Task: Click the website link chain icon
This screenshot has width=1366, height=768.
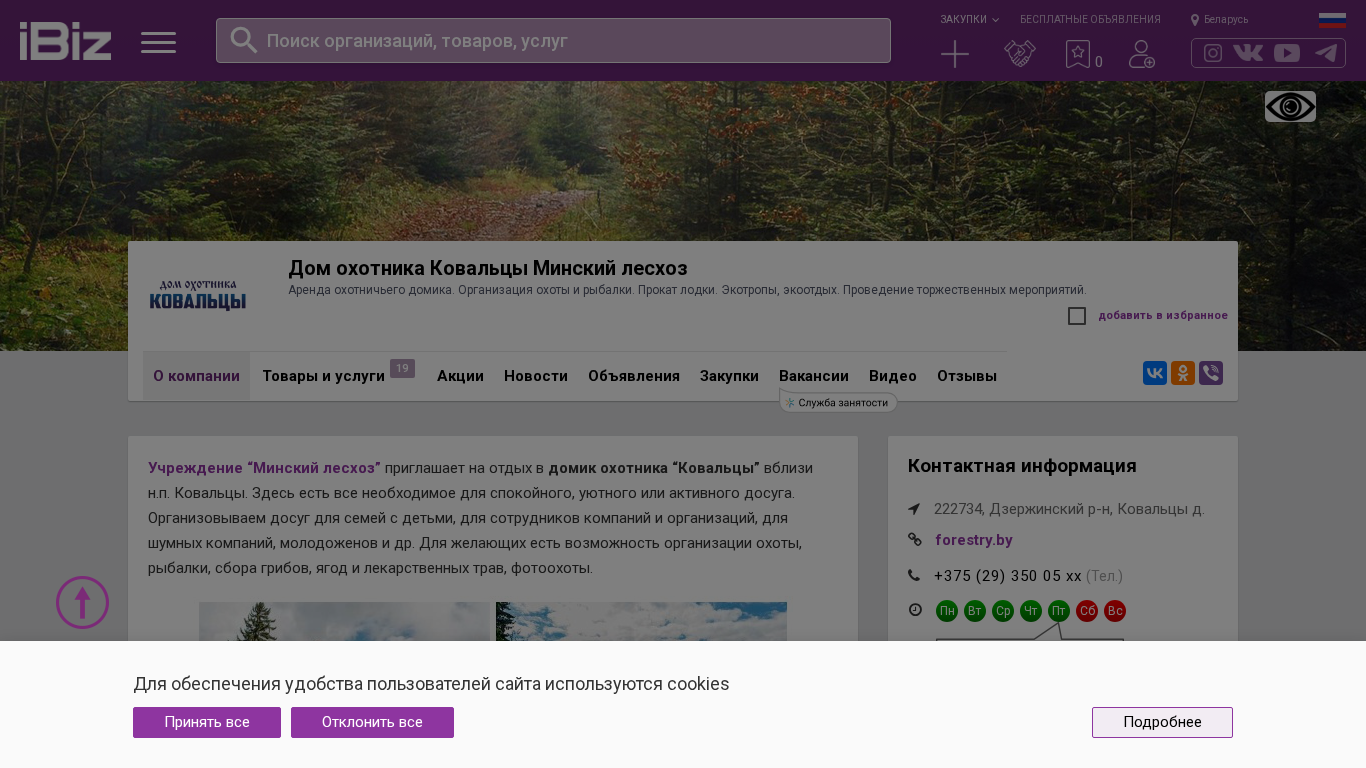Action: [914, 540]
